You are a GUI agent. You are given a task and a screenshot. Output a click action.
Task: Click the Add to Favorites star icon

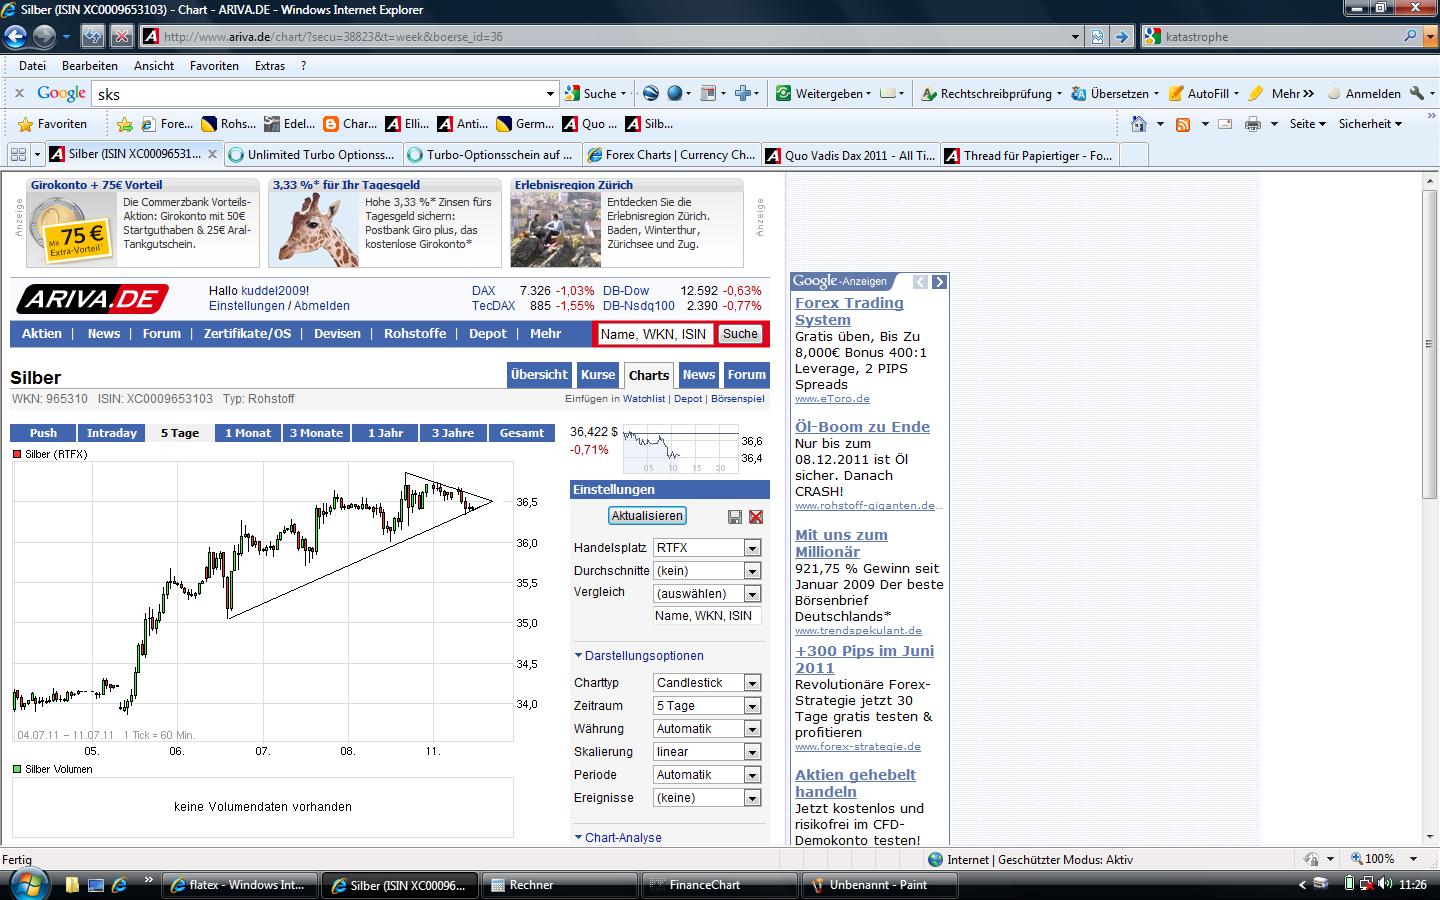124,124
